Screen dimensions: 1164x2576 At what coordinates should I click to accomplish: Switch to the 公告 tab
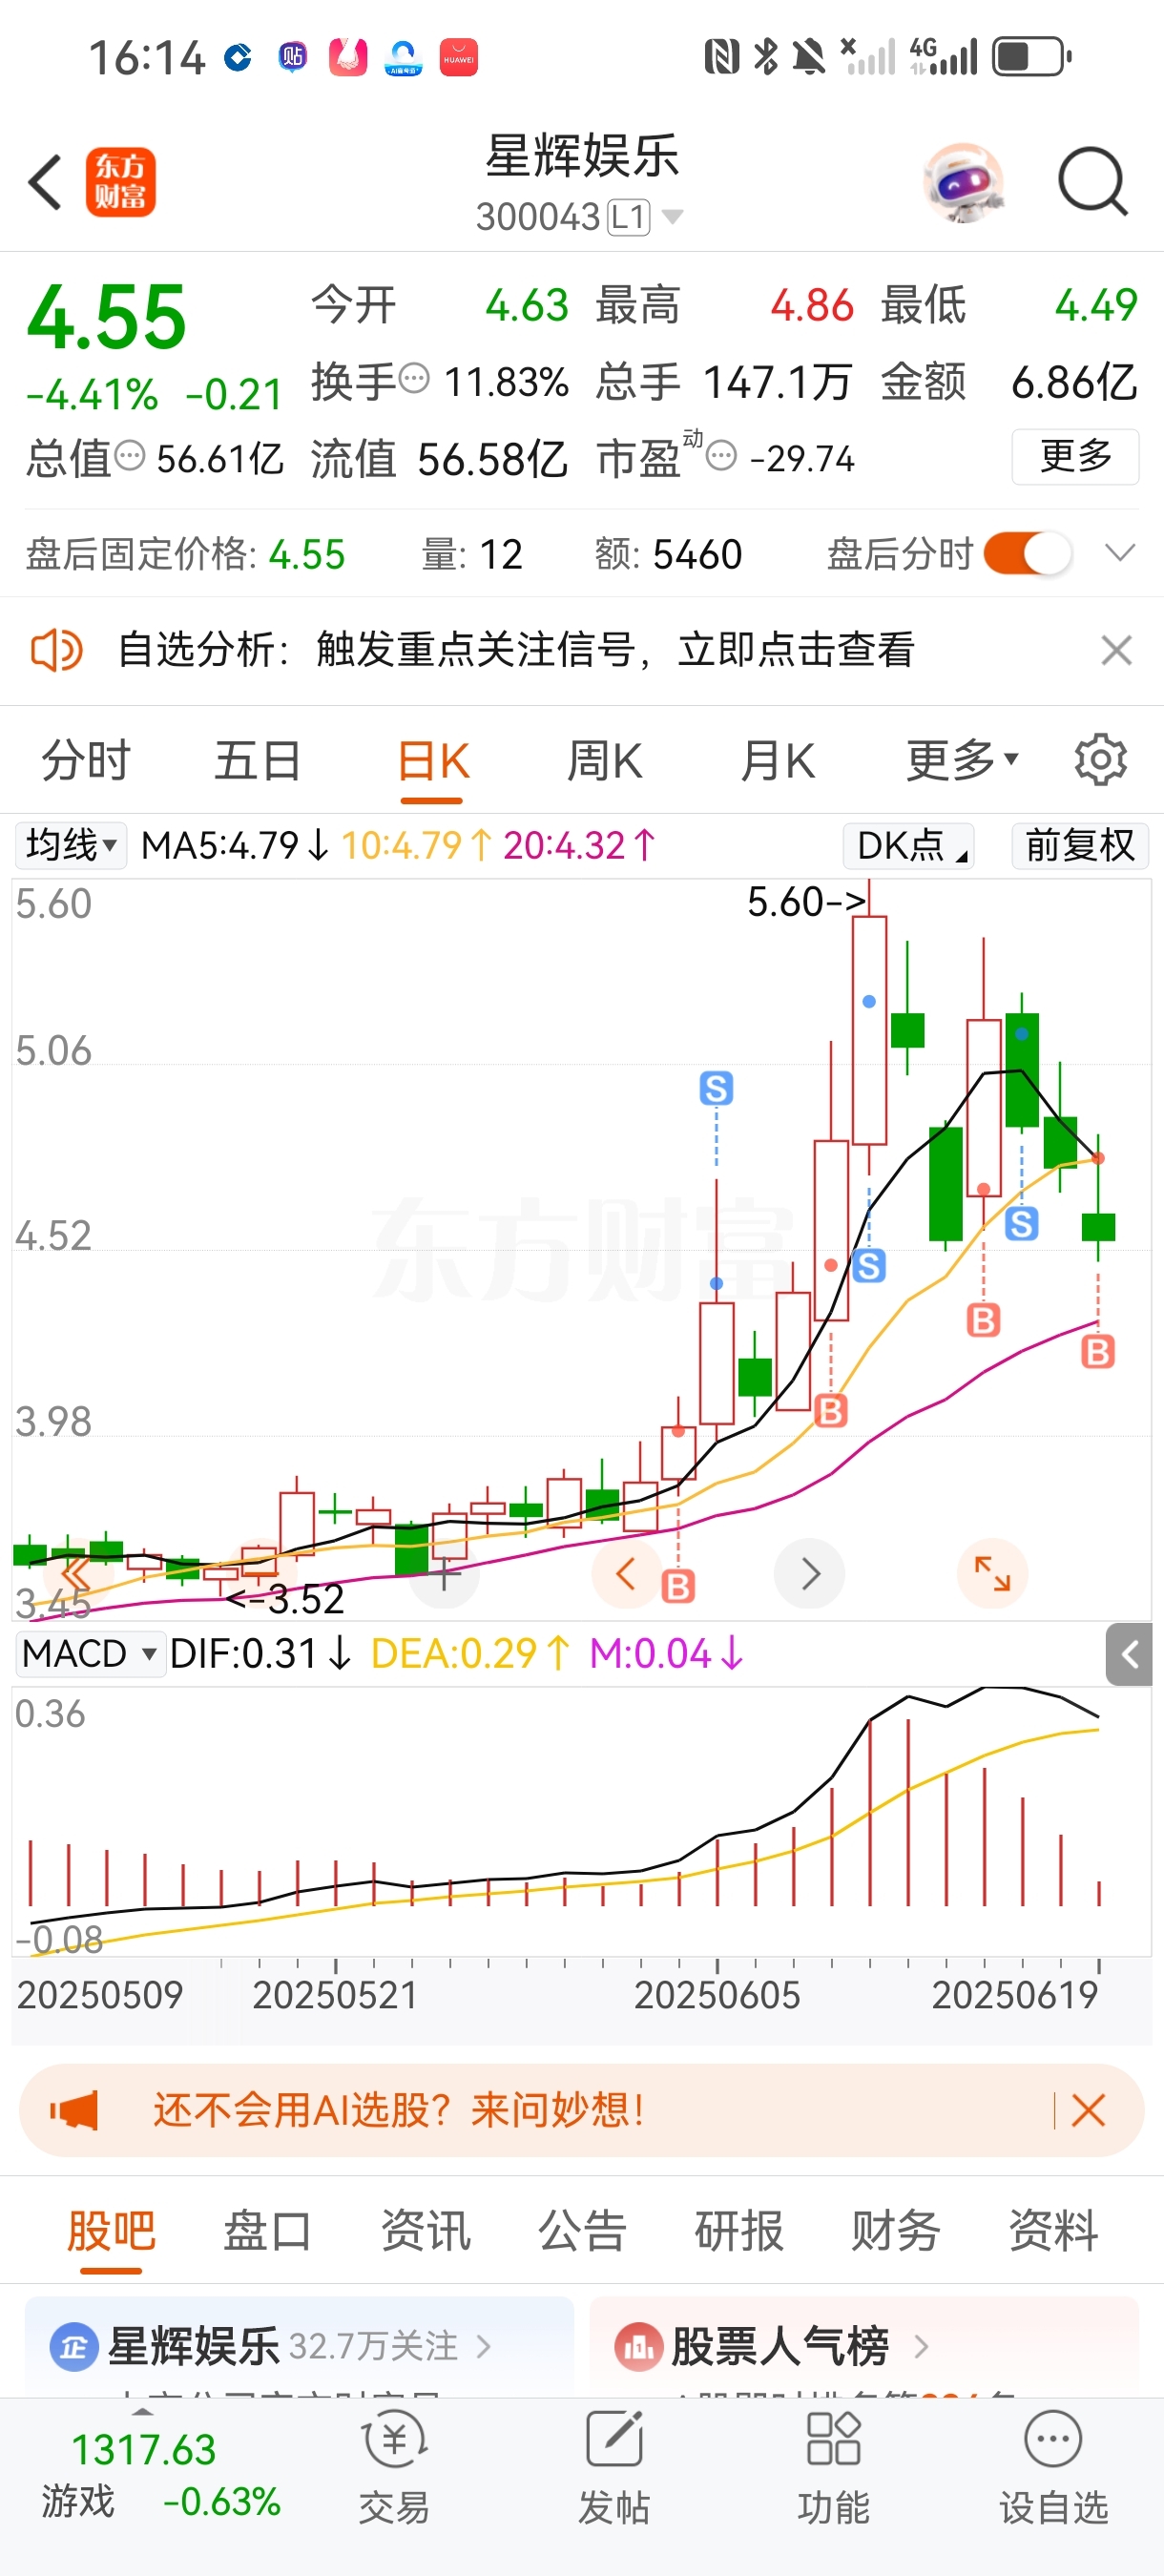pyautogui.click(x=582, y=2231)
